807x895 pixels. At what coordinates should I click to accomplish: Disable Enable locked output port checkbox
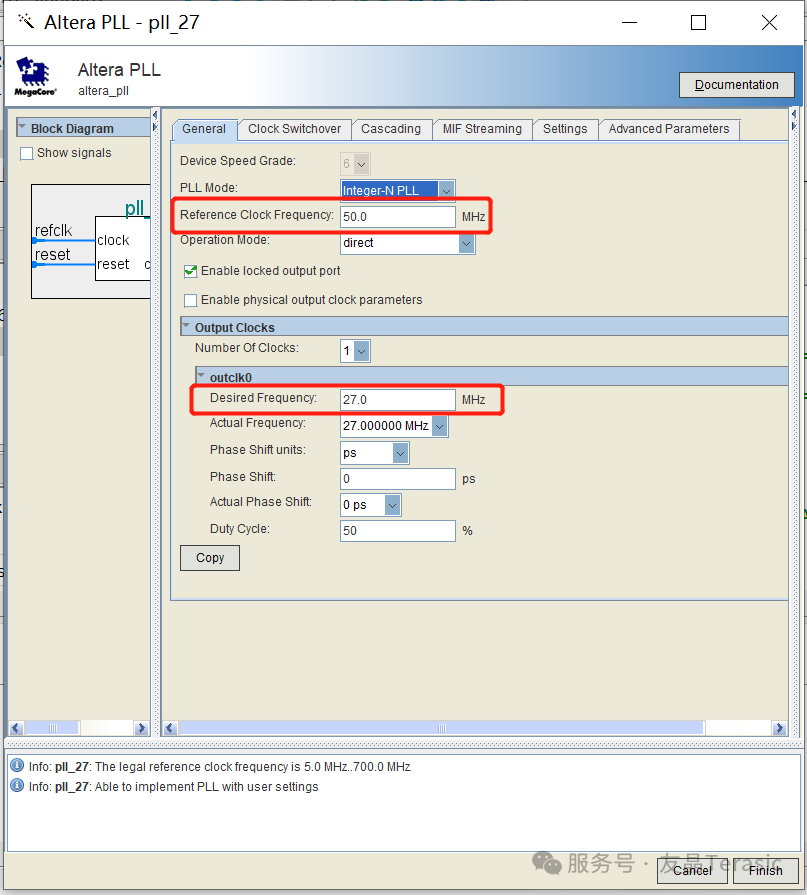coord(191,271)
